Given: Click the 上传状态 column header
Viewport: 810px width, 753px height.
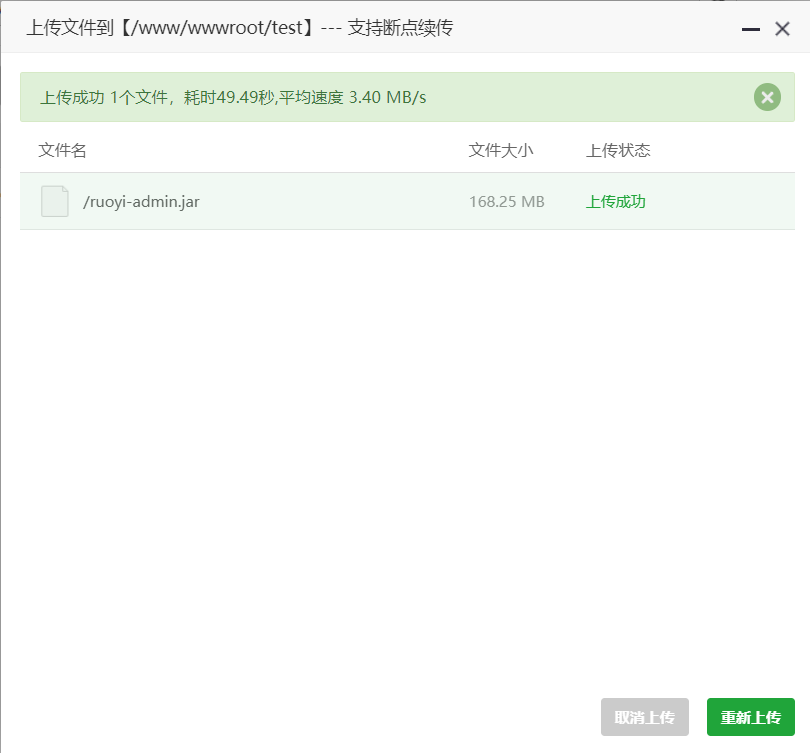Looking at the screenshot, I should click(x=618, y=150).
